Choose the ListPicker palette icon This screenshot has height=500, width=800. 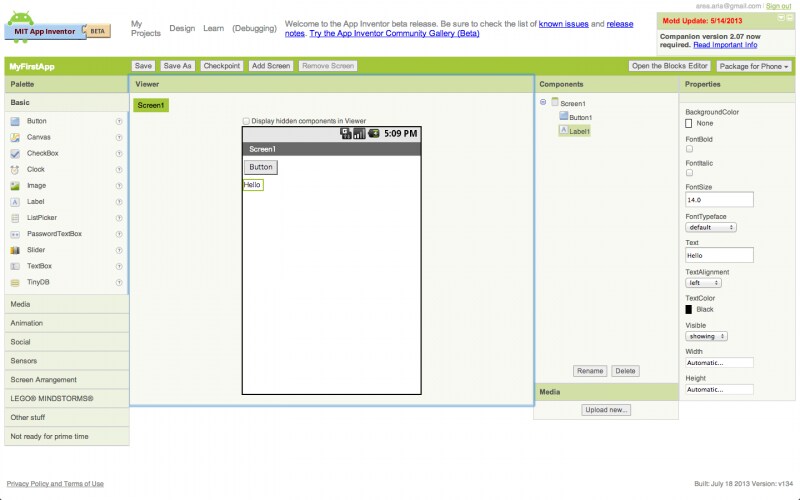15,217
